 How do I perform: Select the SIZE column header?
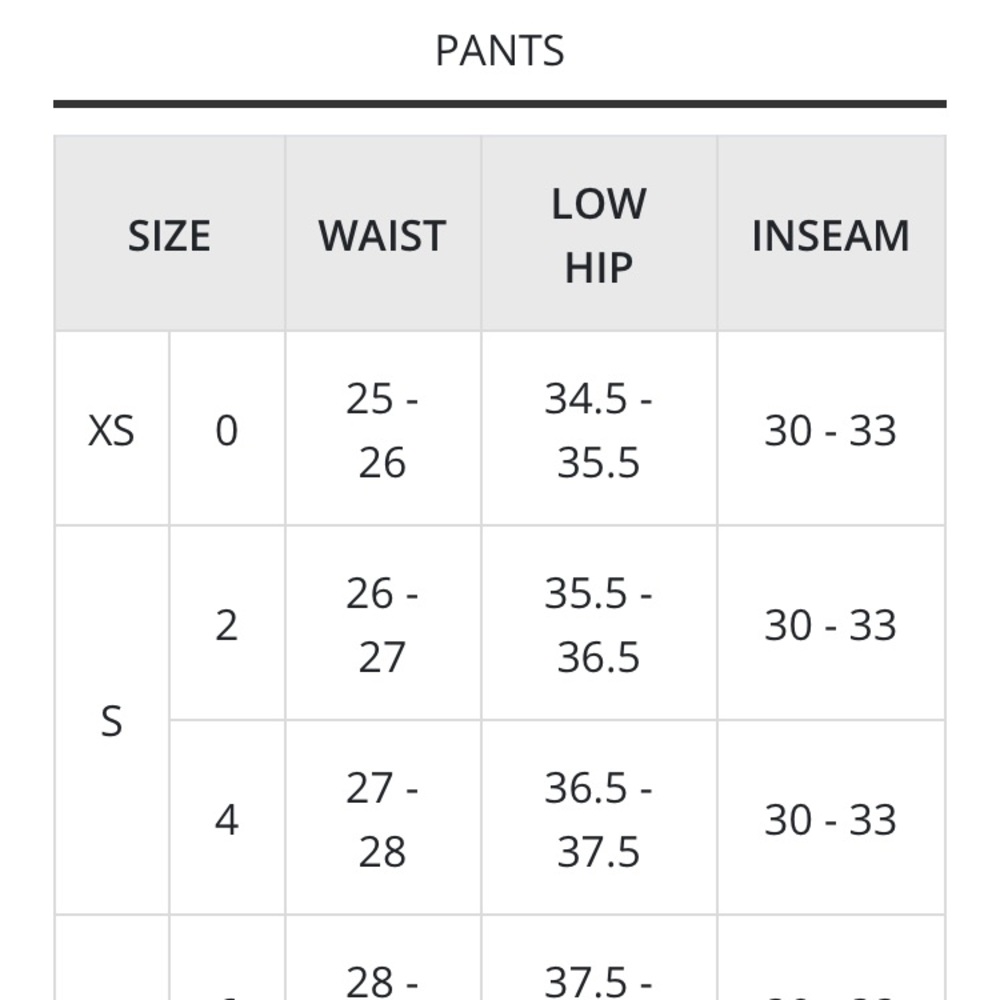click(170, 233)
